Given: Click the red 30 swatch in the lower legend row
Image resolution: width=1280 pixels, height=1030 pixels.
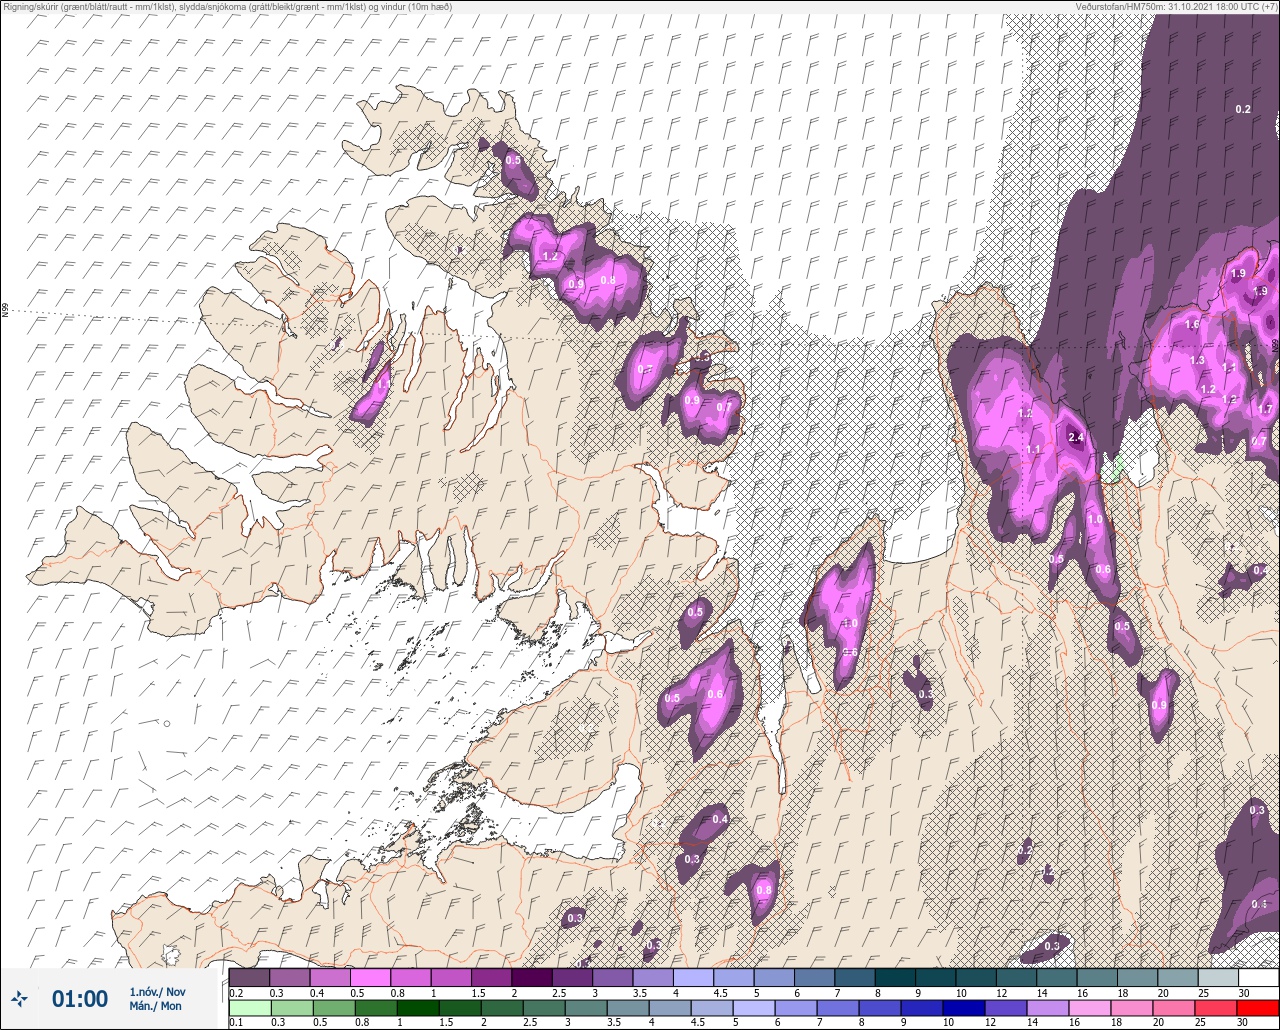Looking at the screenshot, I should click(x=1259, y=1008).
